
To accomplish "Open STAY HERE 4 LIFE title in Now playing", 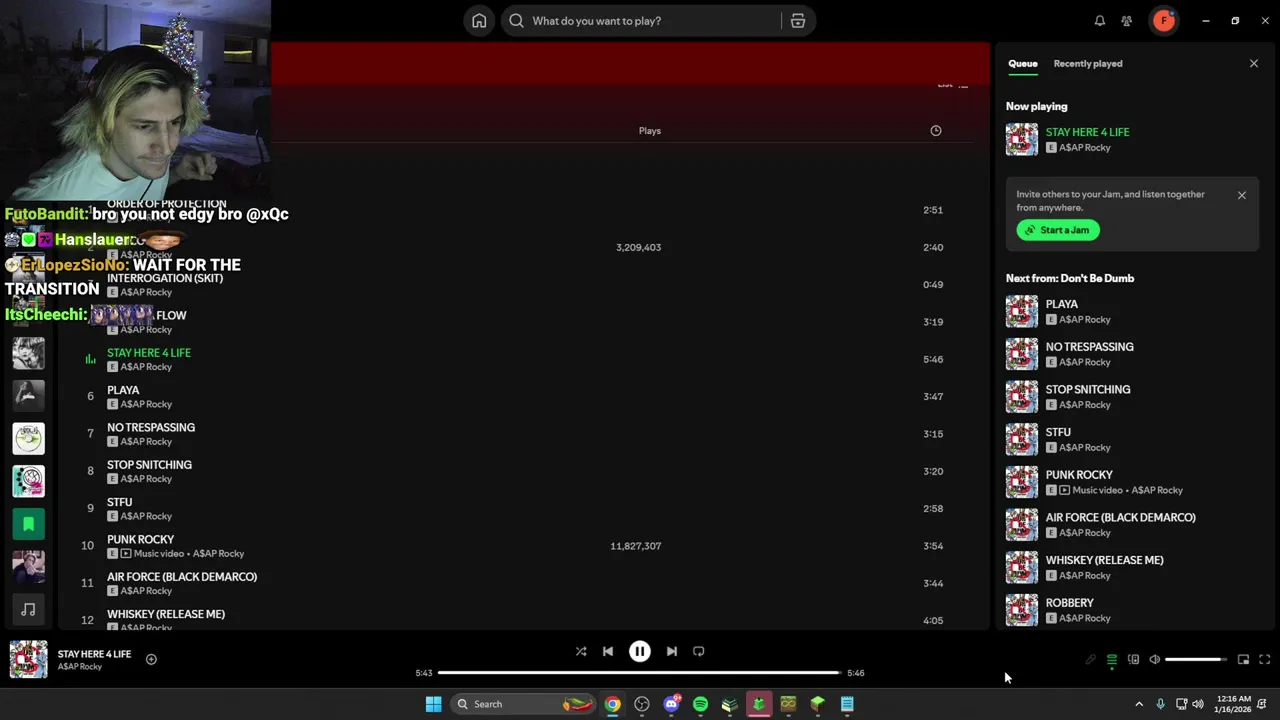I will tap(1087, 132).
